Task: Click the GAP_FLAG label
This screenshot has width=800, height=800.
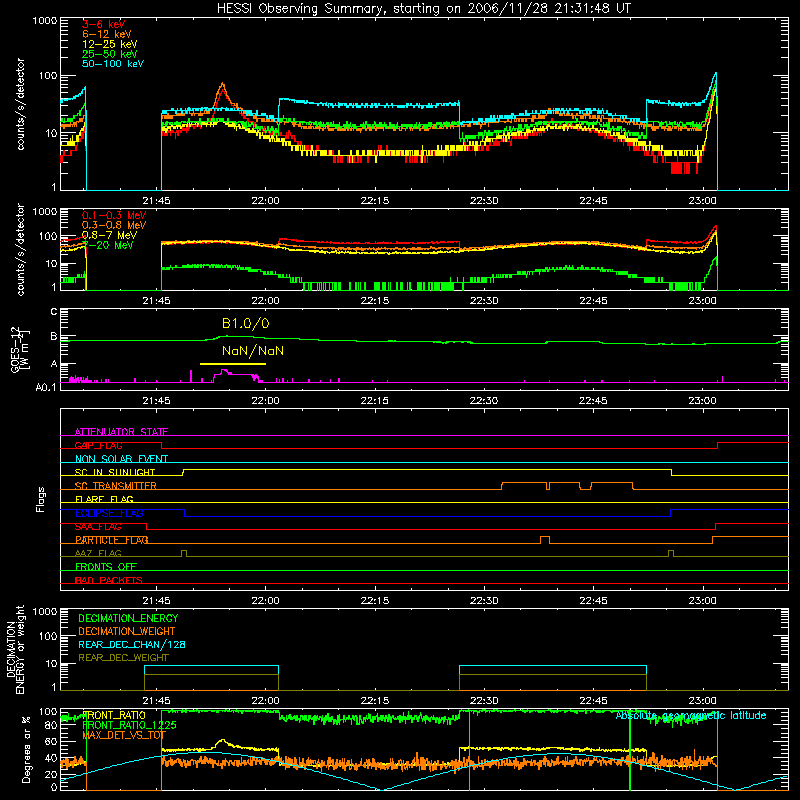Action: pyautogui.click(x=98, y=445)
